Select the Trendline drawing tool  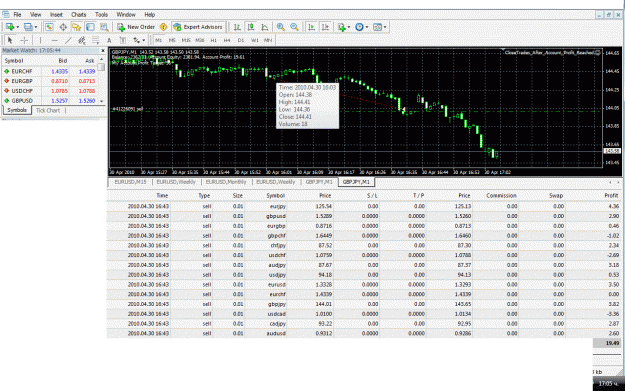[x=68, y=40]
